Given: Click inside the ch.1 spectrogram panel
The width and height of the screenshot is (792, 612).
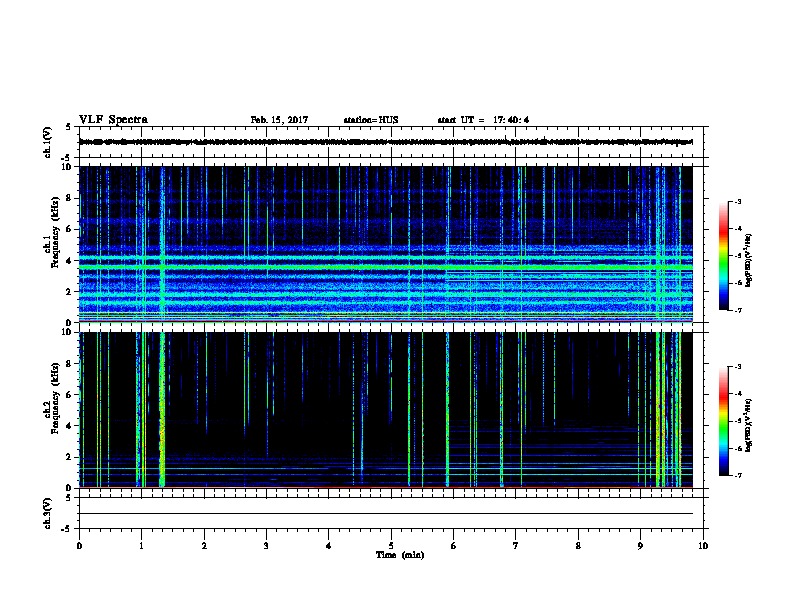Looking at the screenshot, I should (x=385, y=244).
